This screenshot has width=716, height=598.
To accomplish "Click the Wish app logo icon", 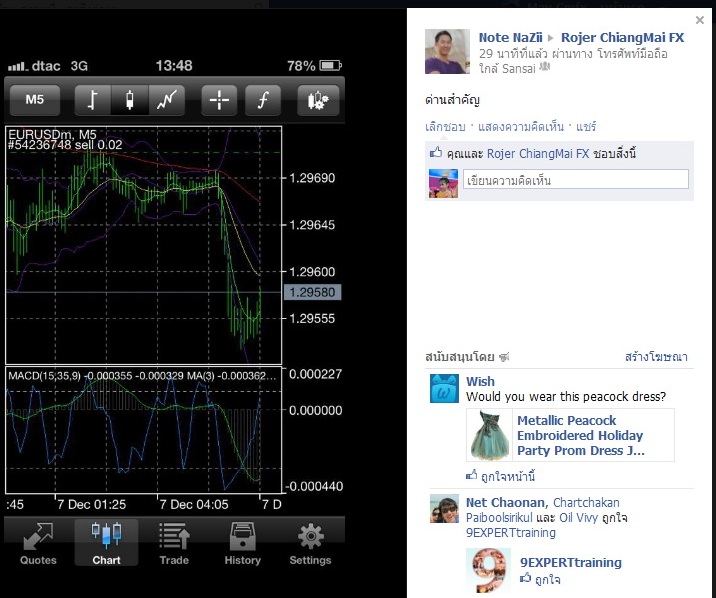I will [444, 388].
